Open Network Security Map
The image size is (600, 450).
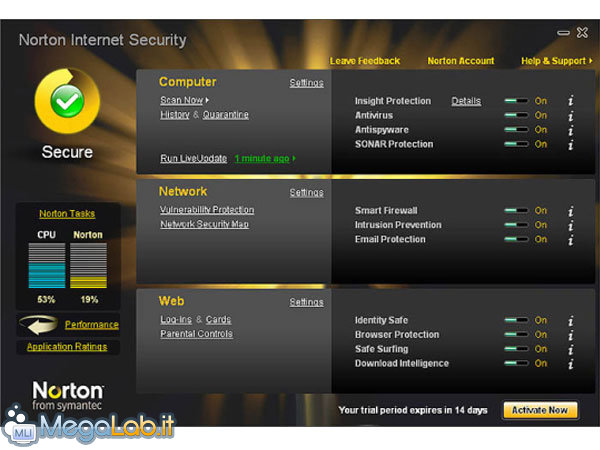pos(204,224)
